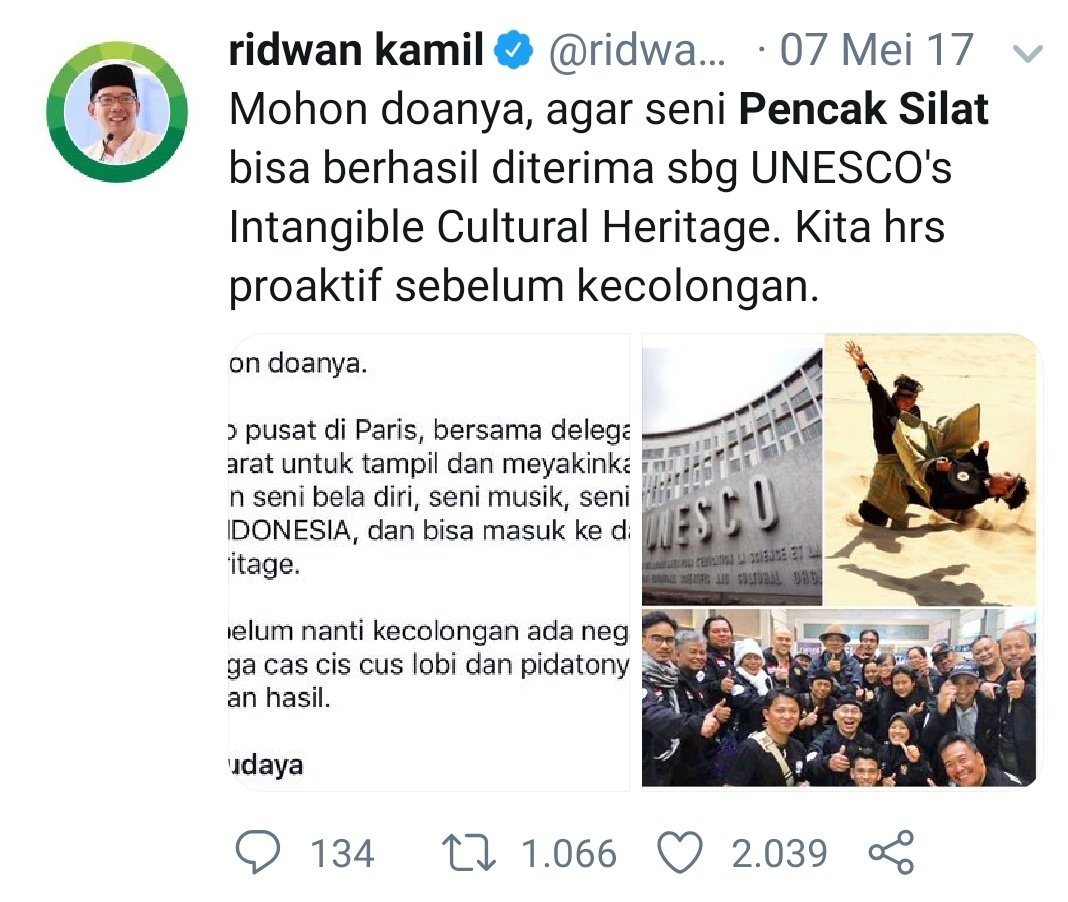Open the @ridwa... handle link
The width and height of the screenshot is (1068, 902).
[637, 50]
